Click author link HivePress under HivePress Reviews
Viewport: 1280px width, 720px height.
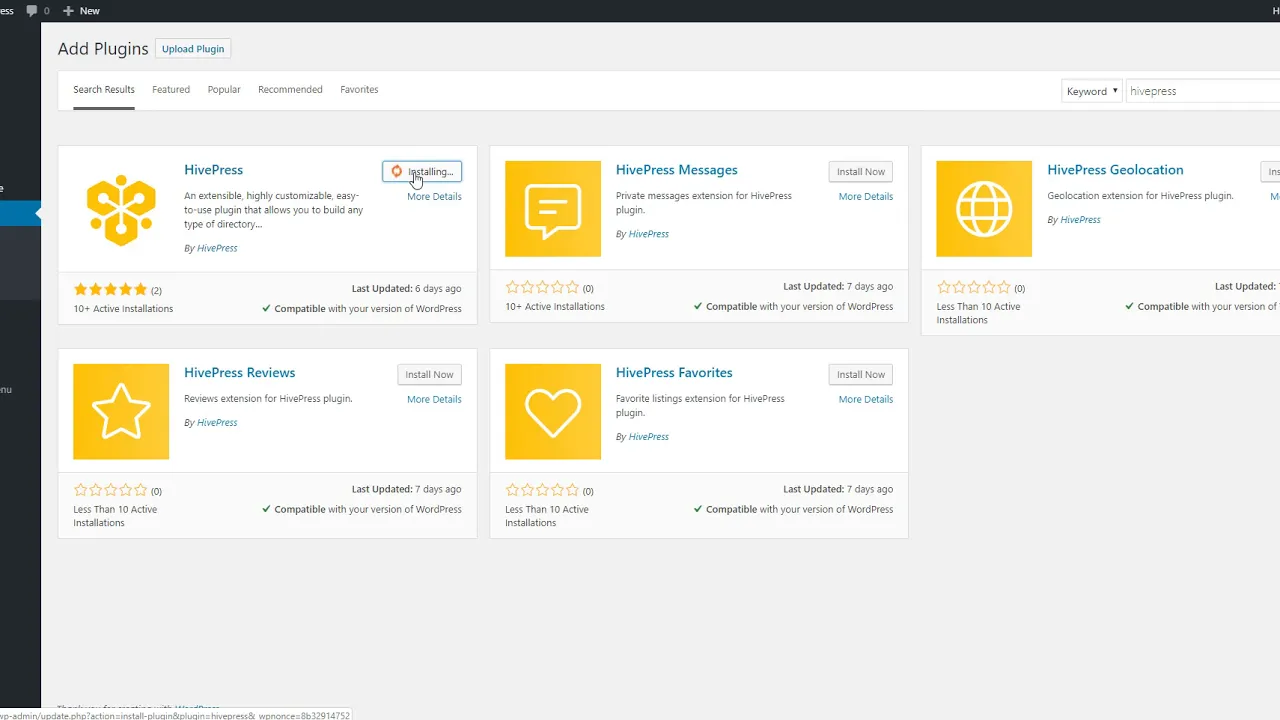tap(217, 423)
